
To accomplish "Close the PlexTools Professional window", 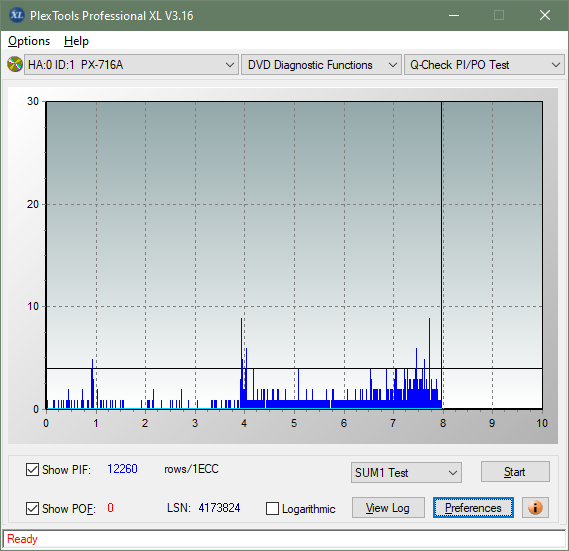I will click(x=545, y=15).
